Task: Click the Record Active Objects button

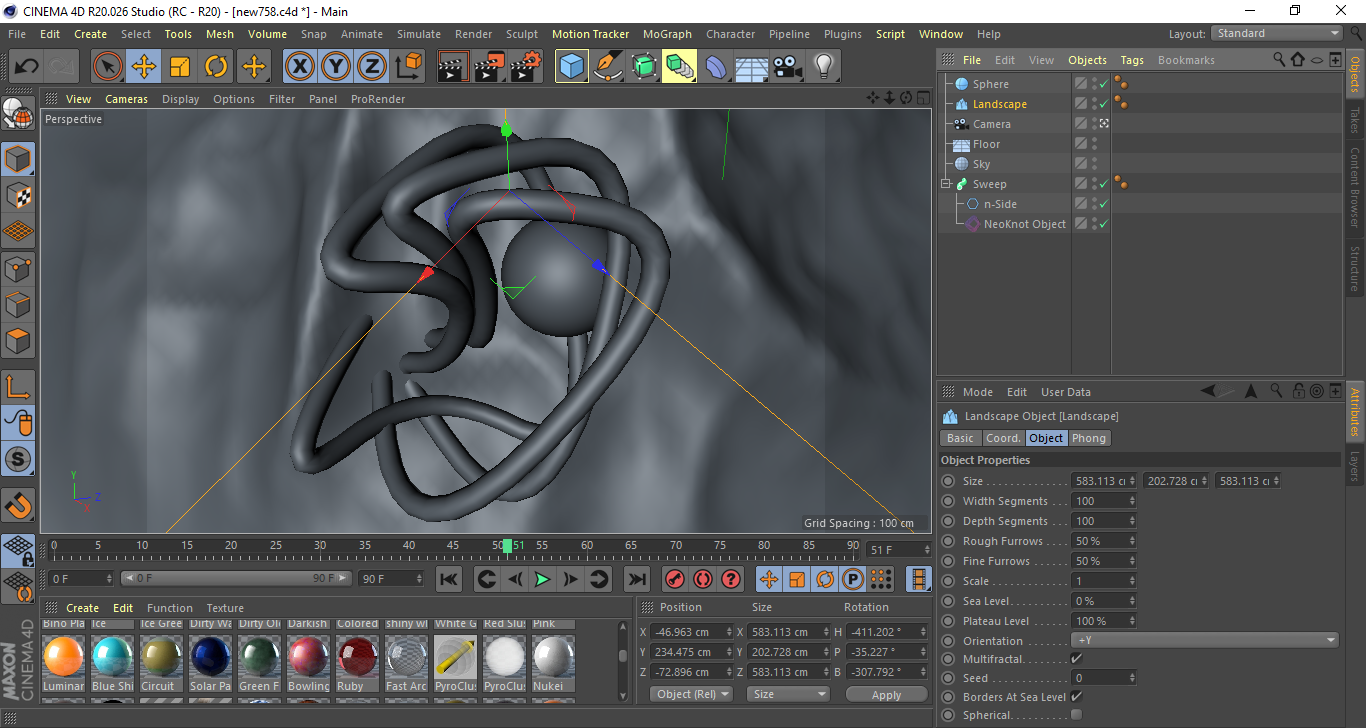Action: pos(675,579)
